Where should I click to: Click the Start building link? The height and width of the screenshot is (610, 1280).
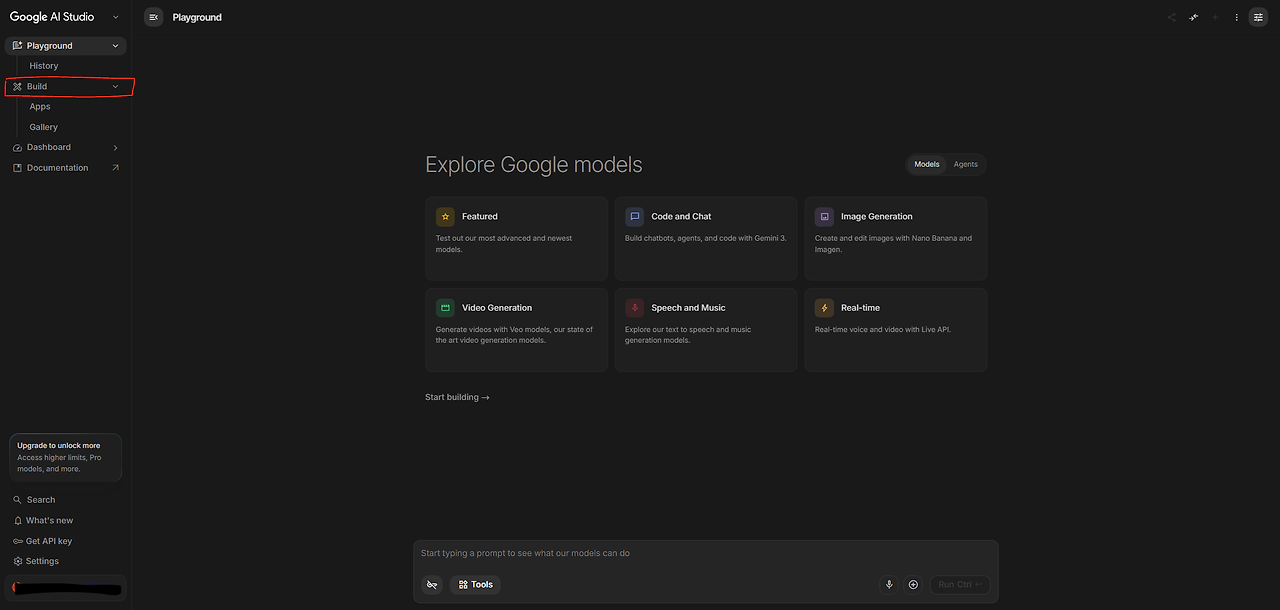pyautogui.click(x=457, y=398)
